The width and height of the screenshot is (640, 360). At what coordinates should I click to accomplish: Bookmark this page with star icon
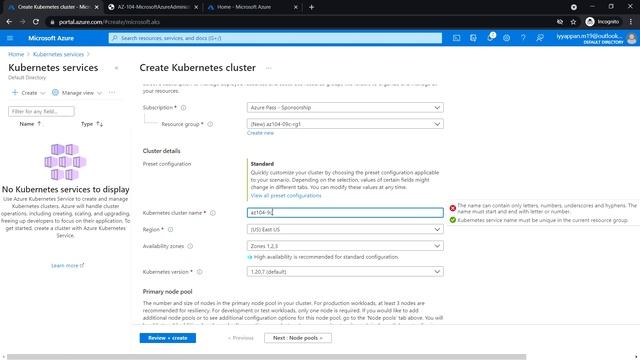coord(573,22)
